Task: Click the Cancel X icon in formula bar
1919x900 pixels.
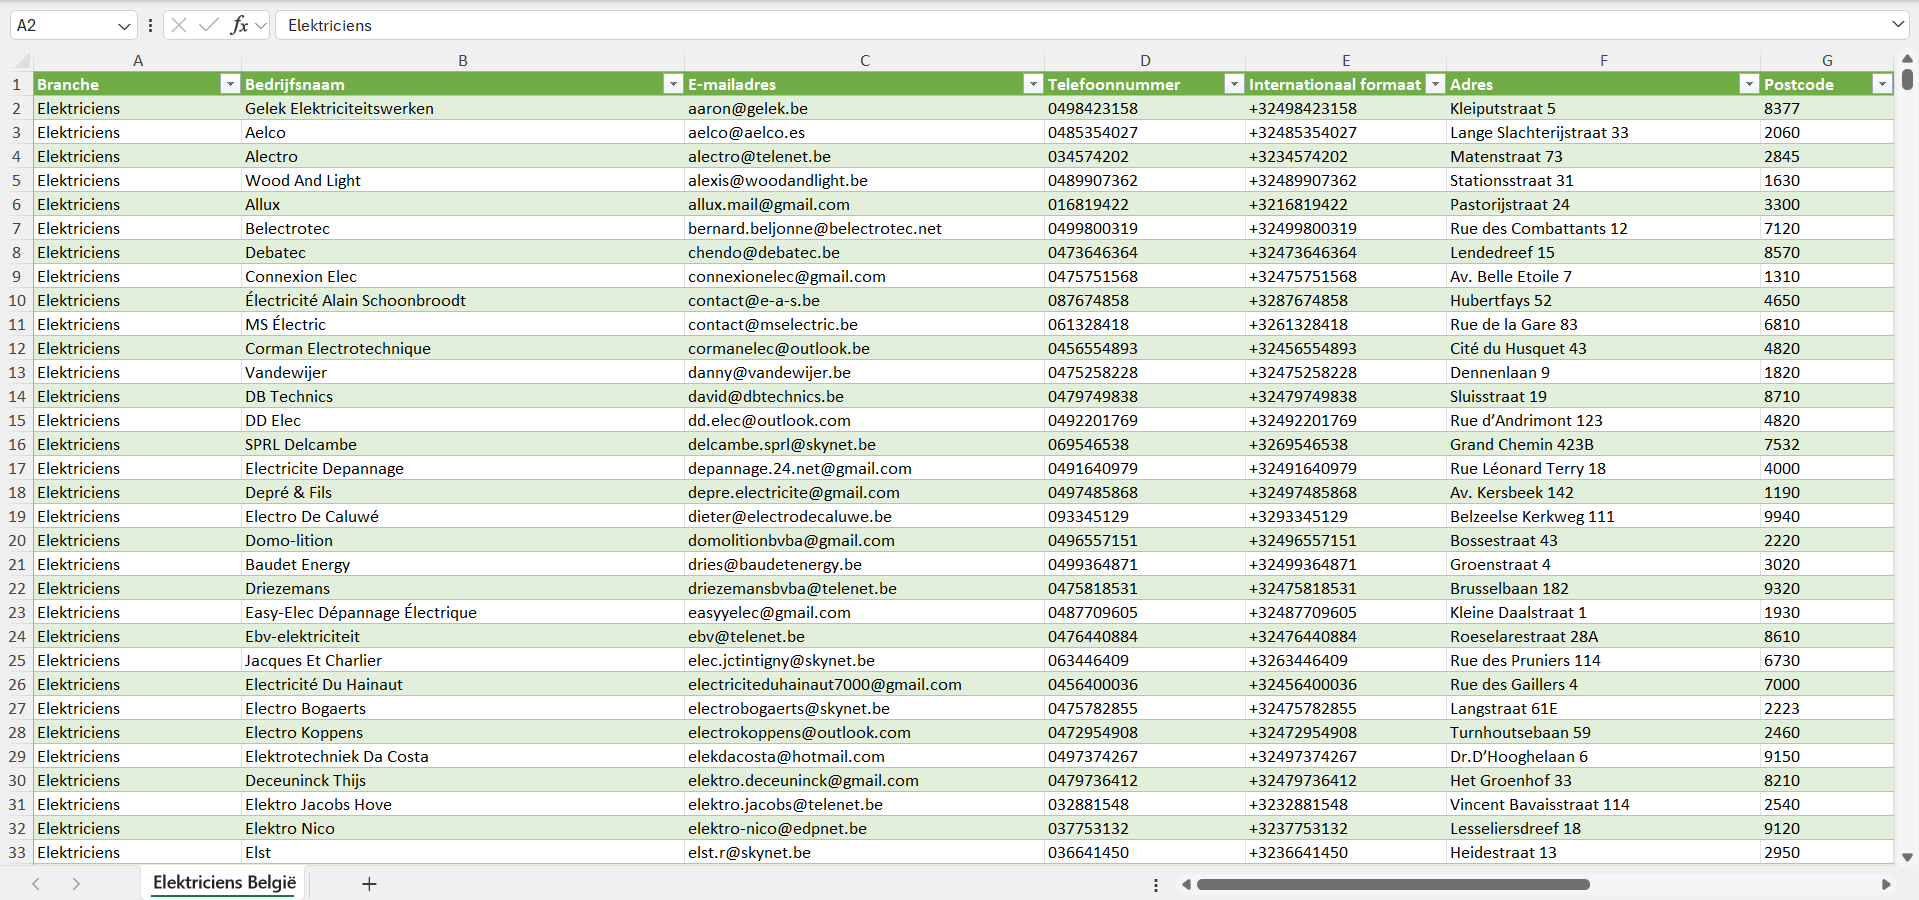Action: click(179, 25)
